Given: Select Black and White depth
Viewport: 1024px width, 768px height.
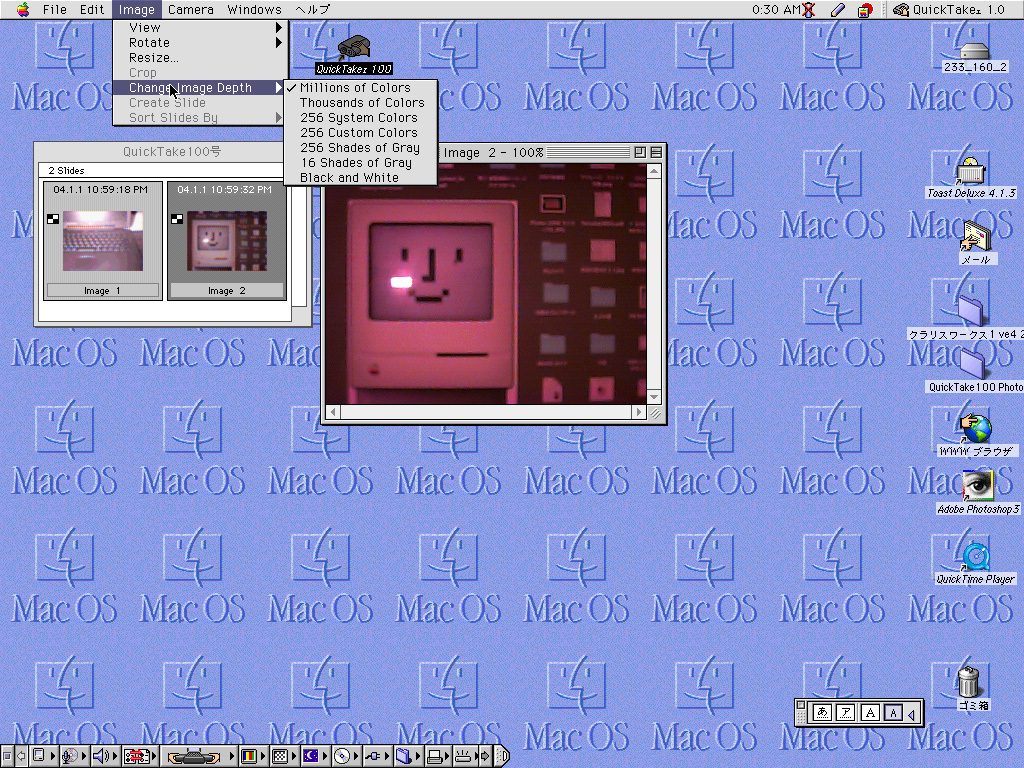Looking at the screenshot, I should point(360,178).
